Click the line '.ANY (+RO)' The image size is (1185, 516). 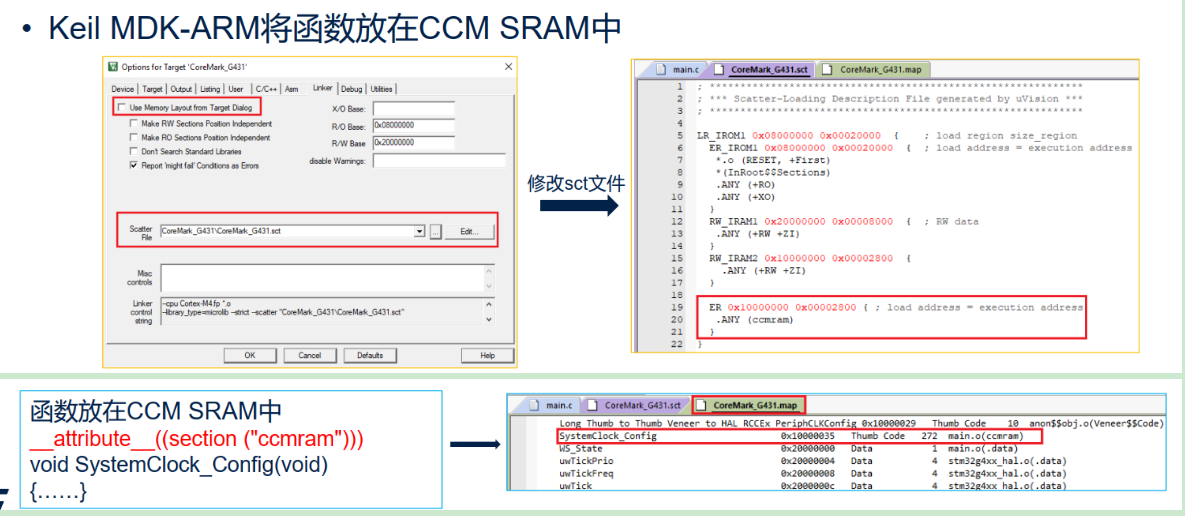tap(745, 184)
